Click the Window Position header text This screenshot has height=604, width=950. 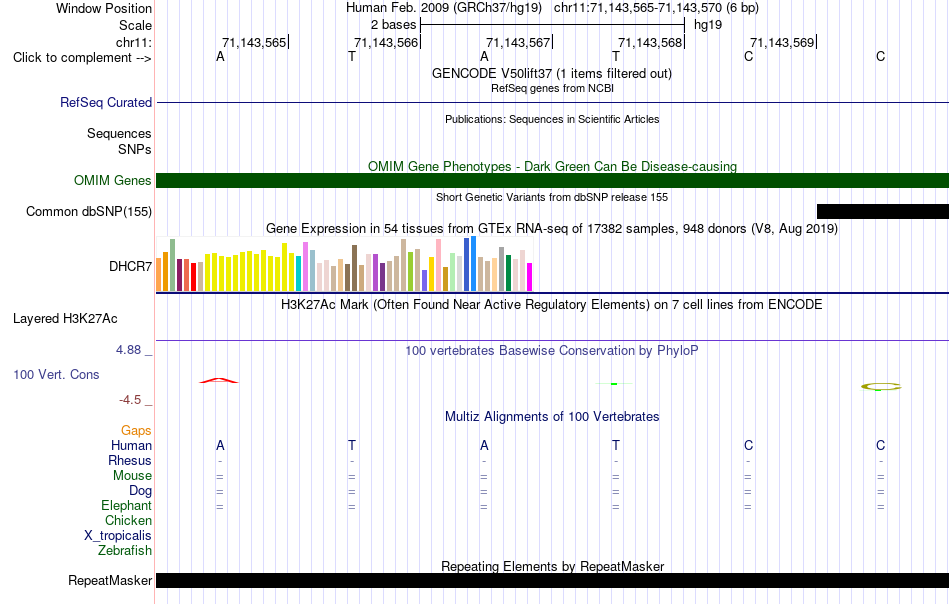point(104,8)
